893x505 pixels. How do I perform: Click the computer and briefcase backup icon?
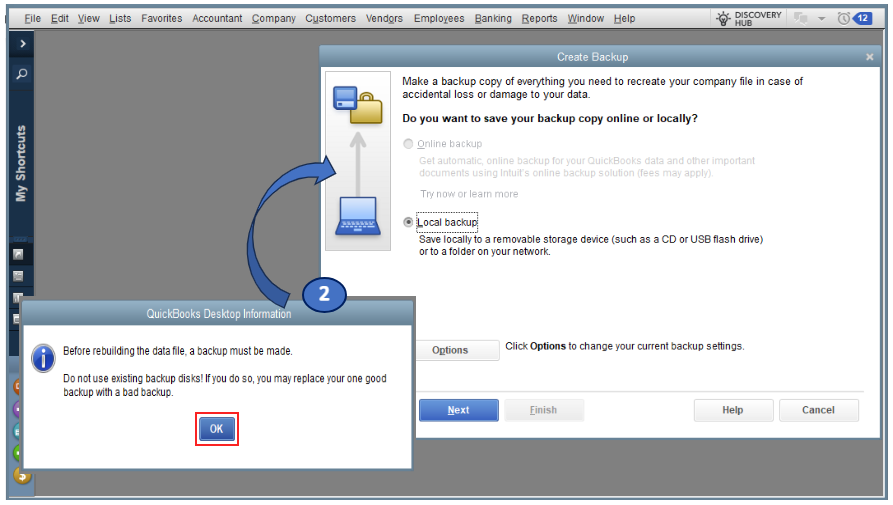click(x=358, y=105)
